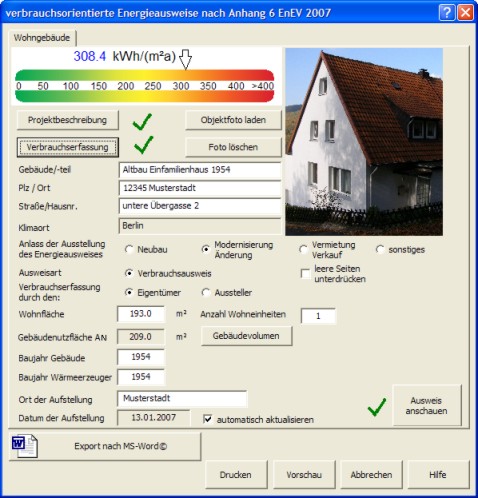Click the Wohnfläche 193.0 field
Viewport: 478px width, 498px height.
pos(141,314)
